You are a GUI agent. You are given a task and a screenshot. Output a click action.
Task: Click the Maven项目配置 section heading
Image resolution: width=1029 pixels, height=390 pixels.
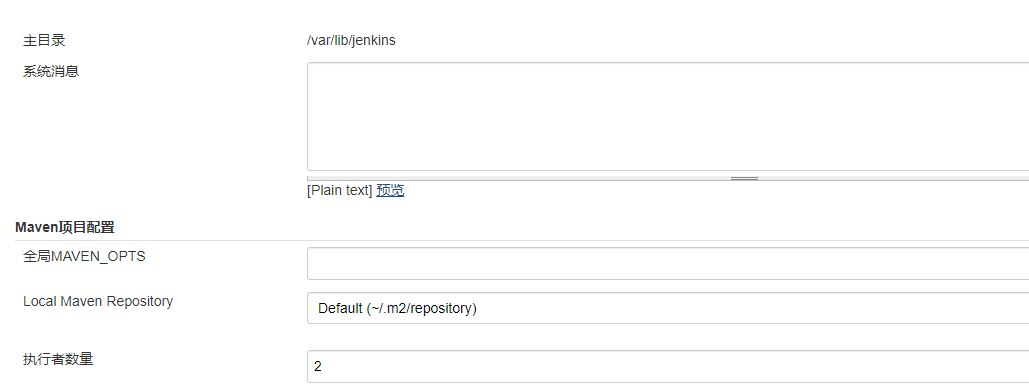pyautogui.click(x=65, y=228)
